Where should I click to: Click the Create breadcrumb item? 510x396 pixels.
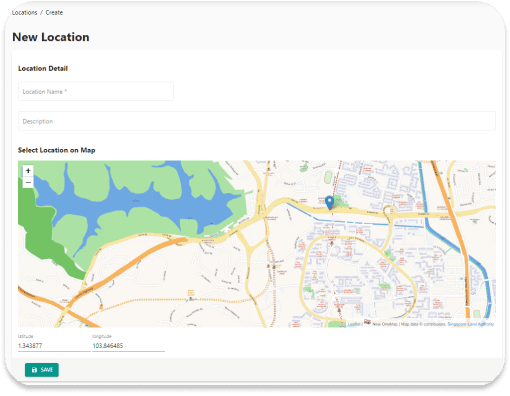point(54,13)
